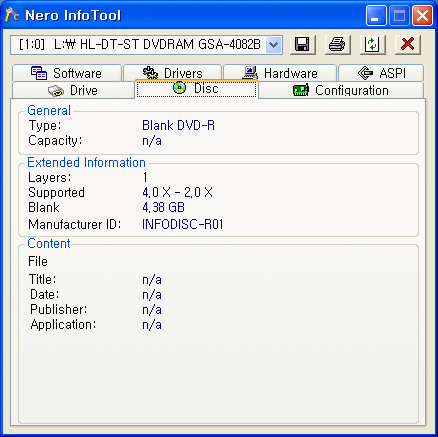Click the Capacity 'n/a' value
Image resolution: width=438 pixels, height=437 pixels.
(x=152, y=141)
